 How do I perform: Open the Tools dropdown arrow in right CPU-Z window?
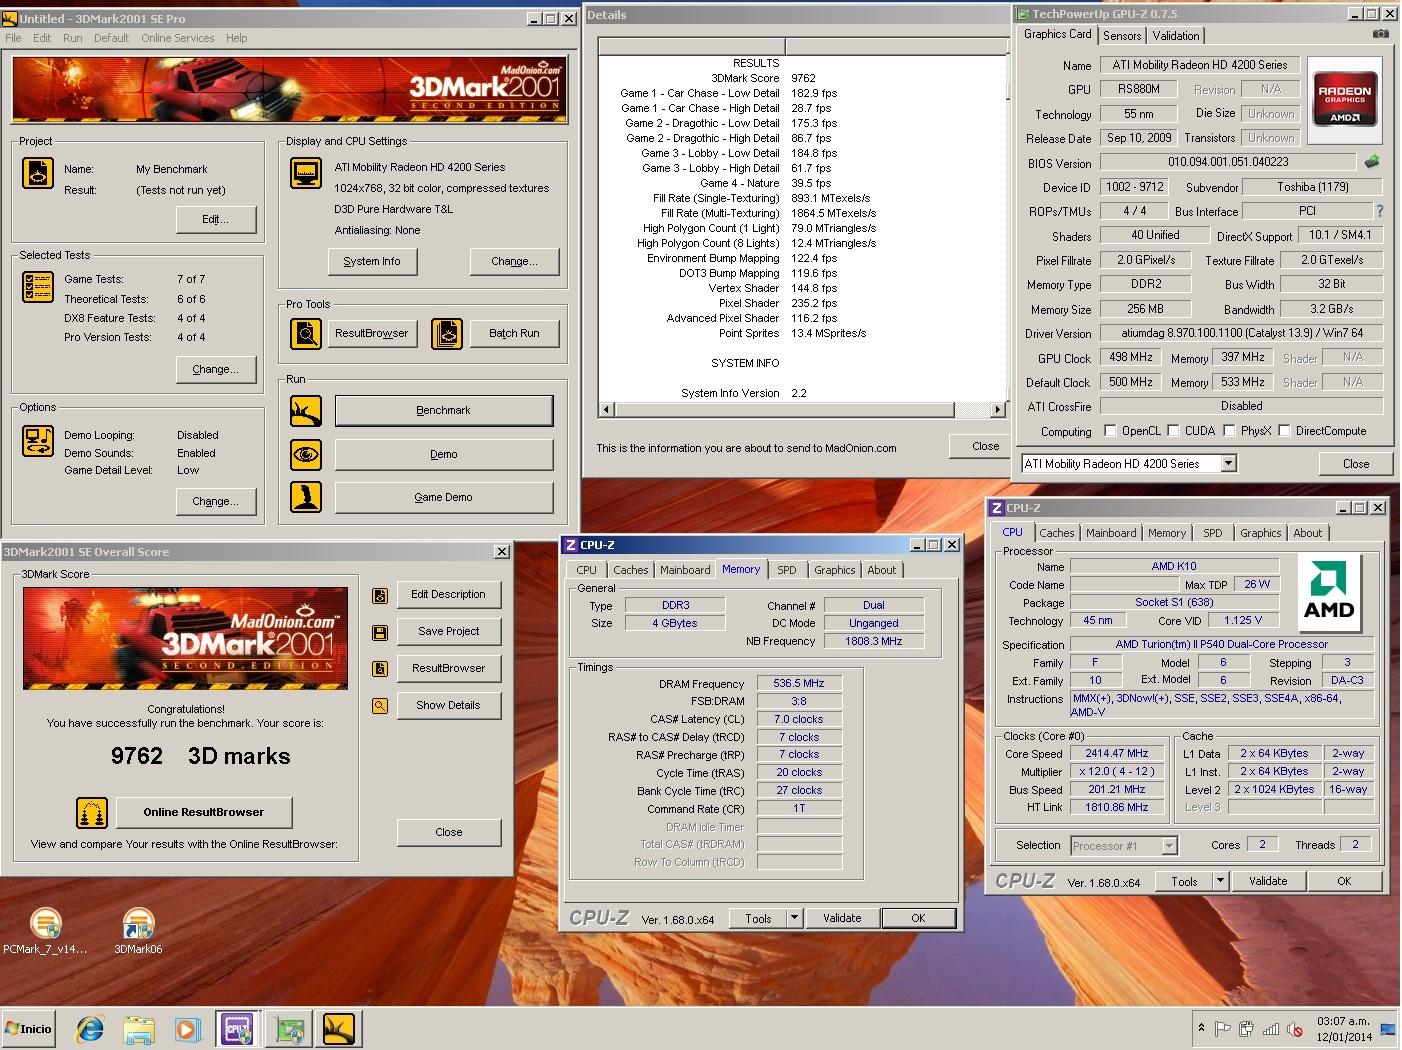pos(1220,881)
